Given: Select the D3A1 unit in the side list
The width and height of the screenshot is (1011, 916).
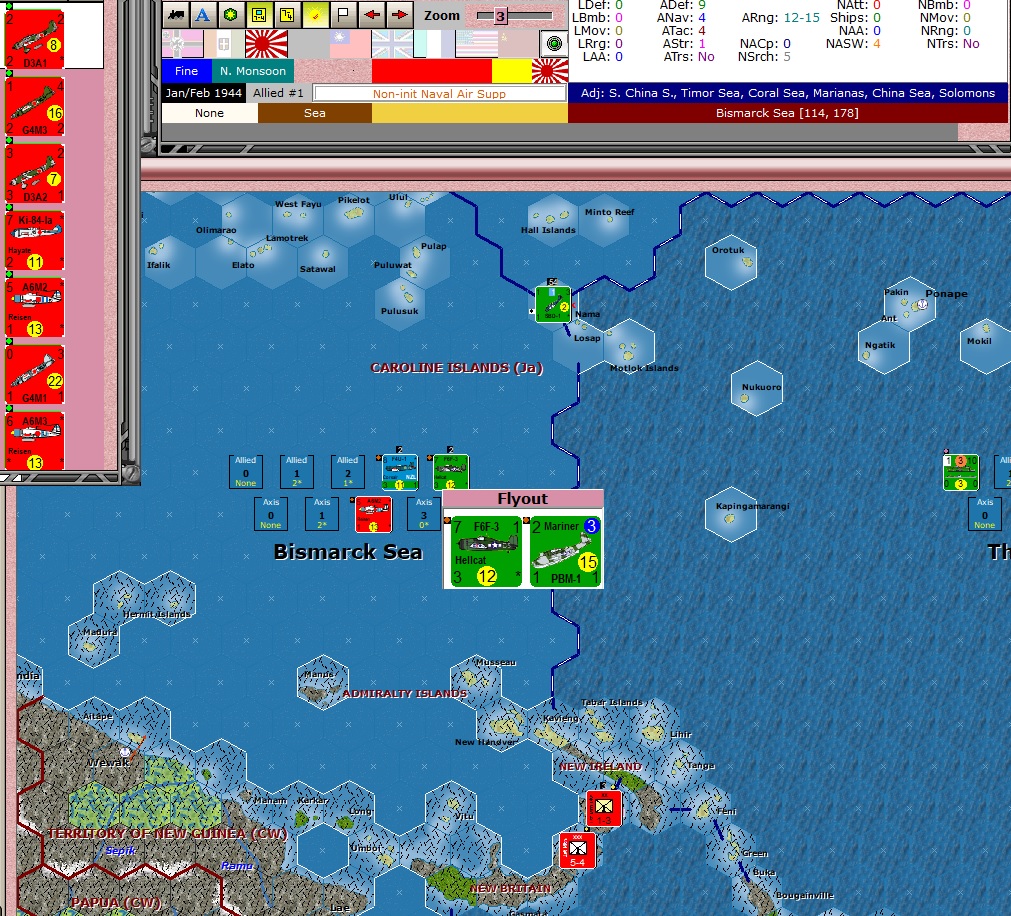Looking at the screenshot, I should [35, 39].
